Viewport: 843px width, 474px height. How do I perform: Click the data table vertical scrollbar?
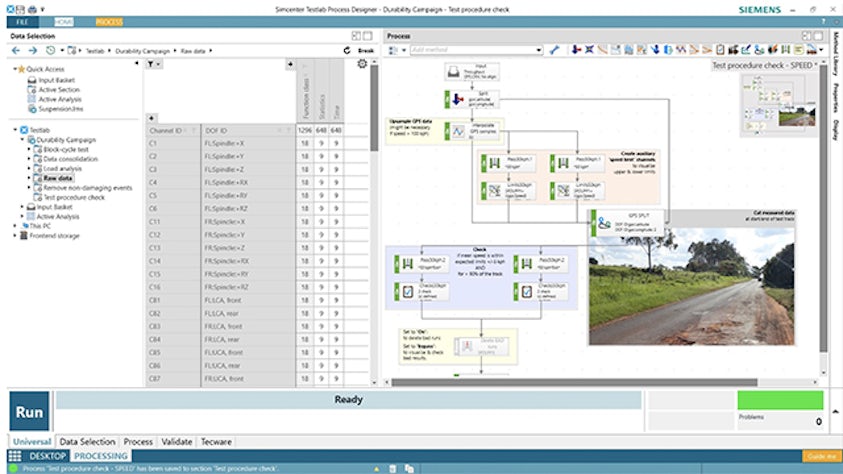[x=374, y=107]
